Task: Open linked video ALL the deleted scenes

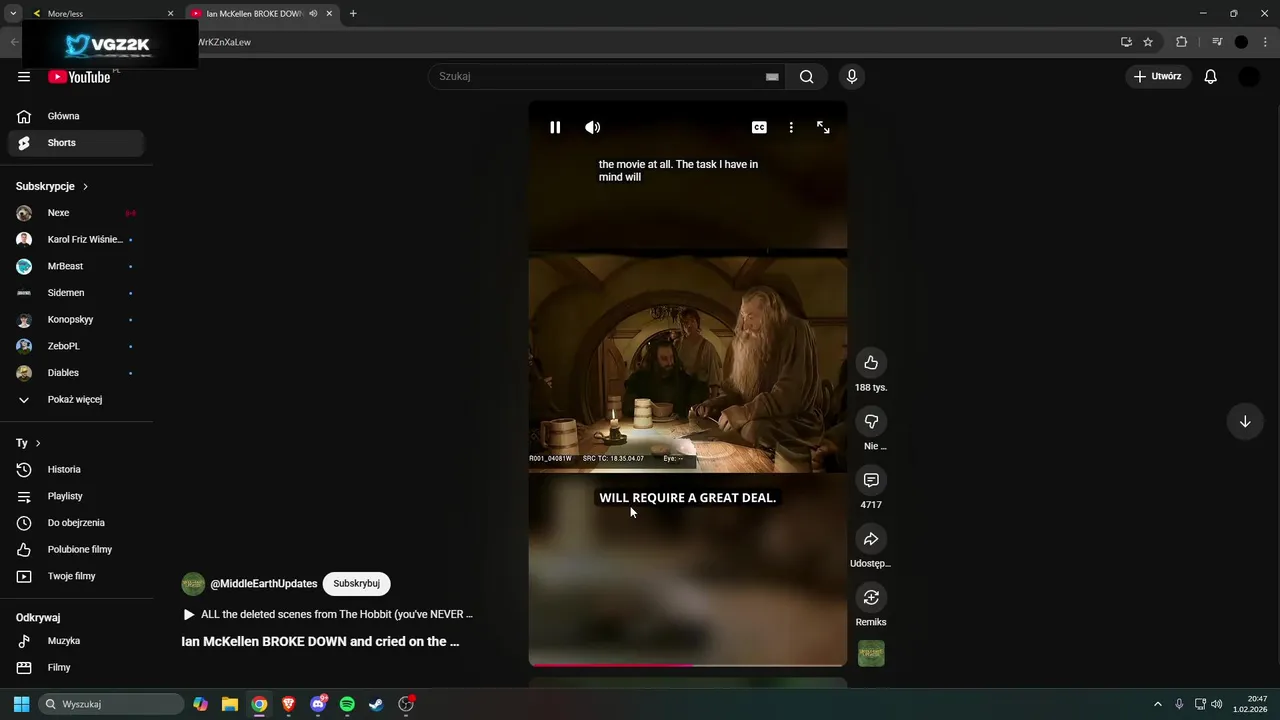Action: (x=328, y=615)
